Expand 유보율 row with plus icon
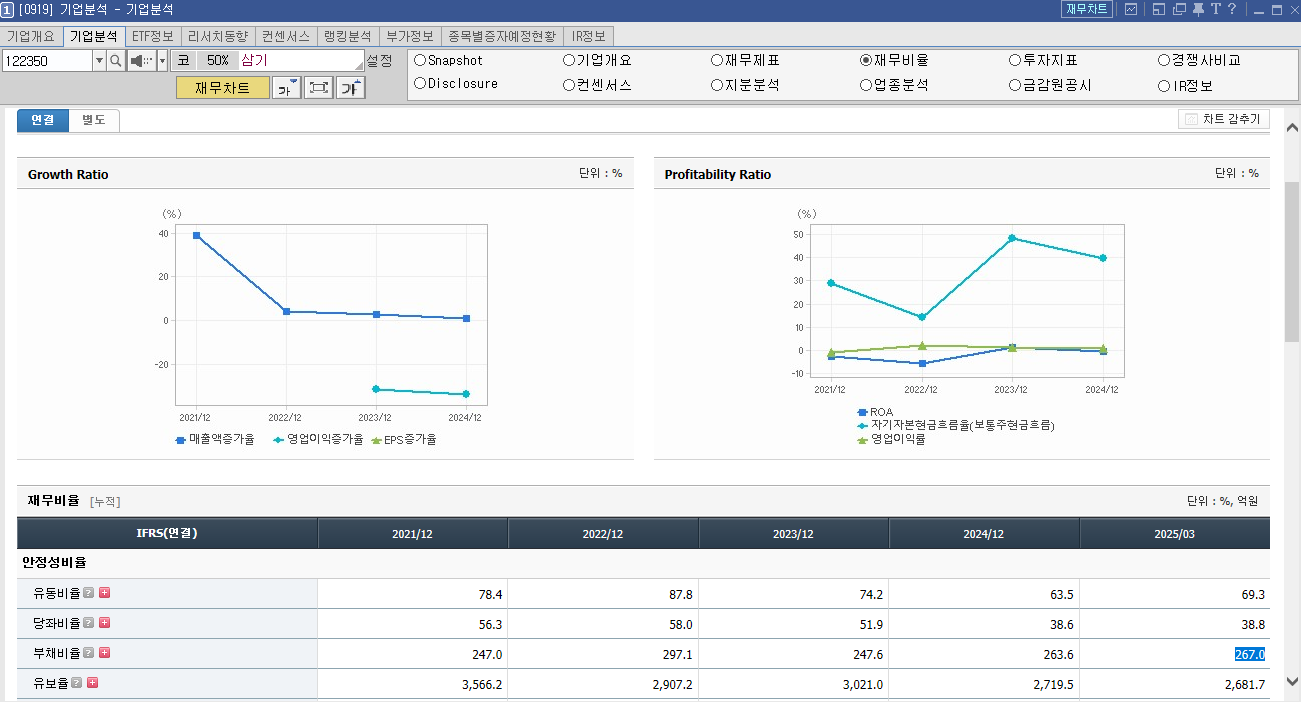The image size is (1301, 702). point(93,683)
